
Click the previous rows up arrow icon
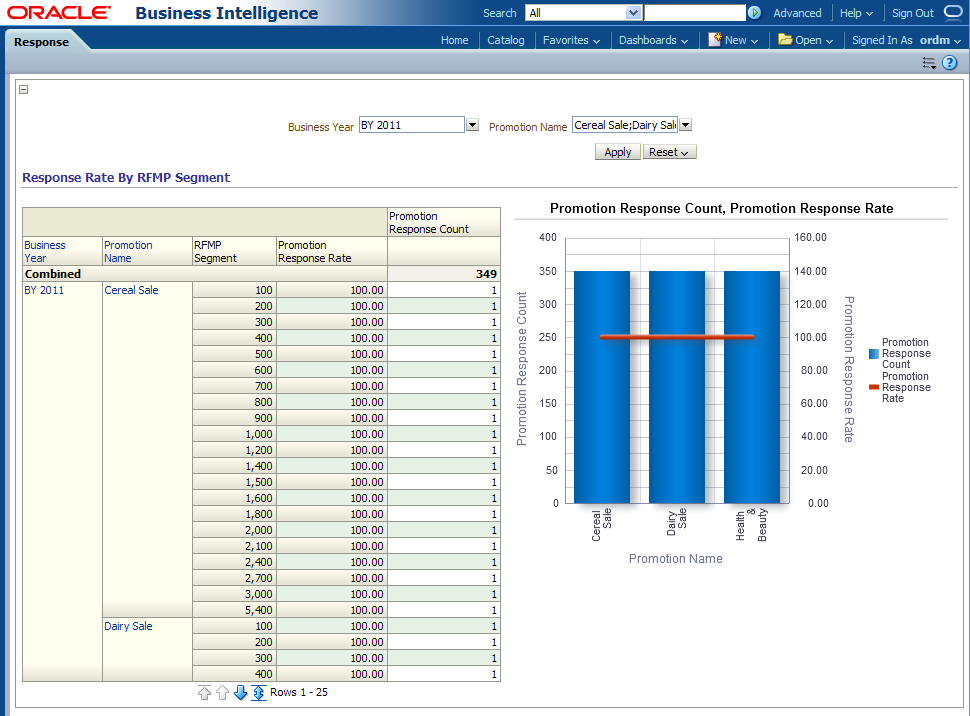[223, 692]
